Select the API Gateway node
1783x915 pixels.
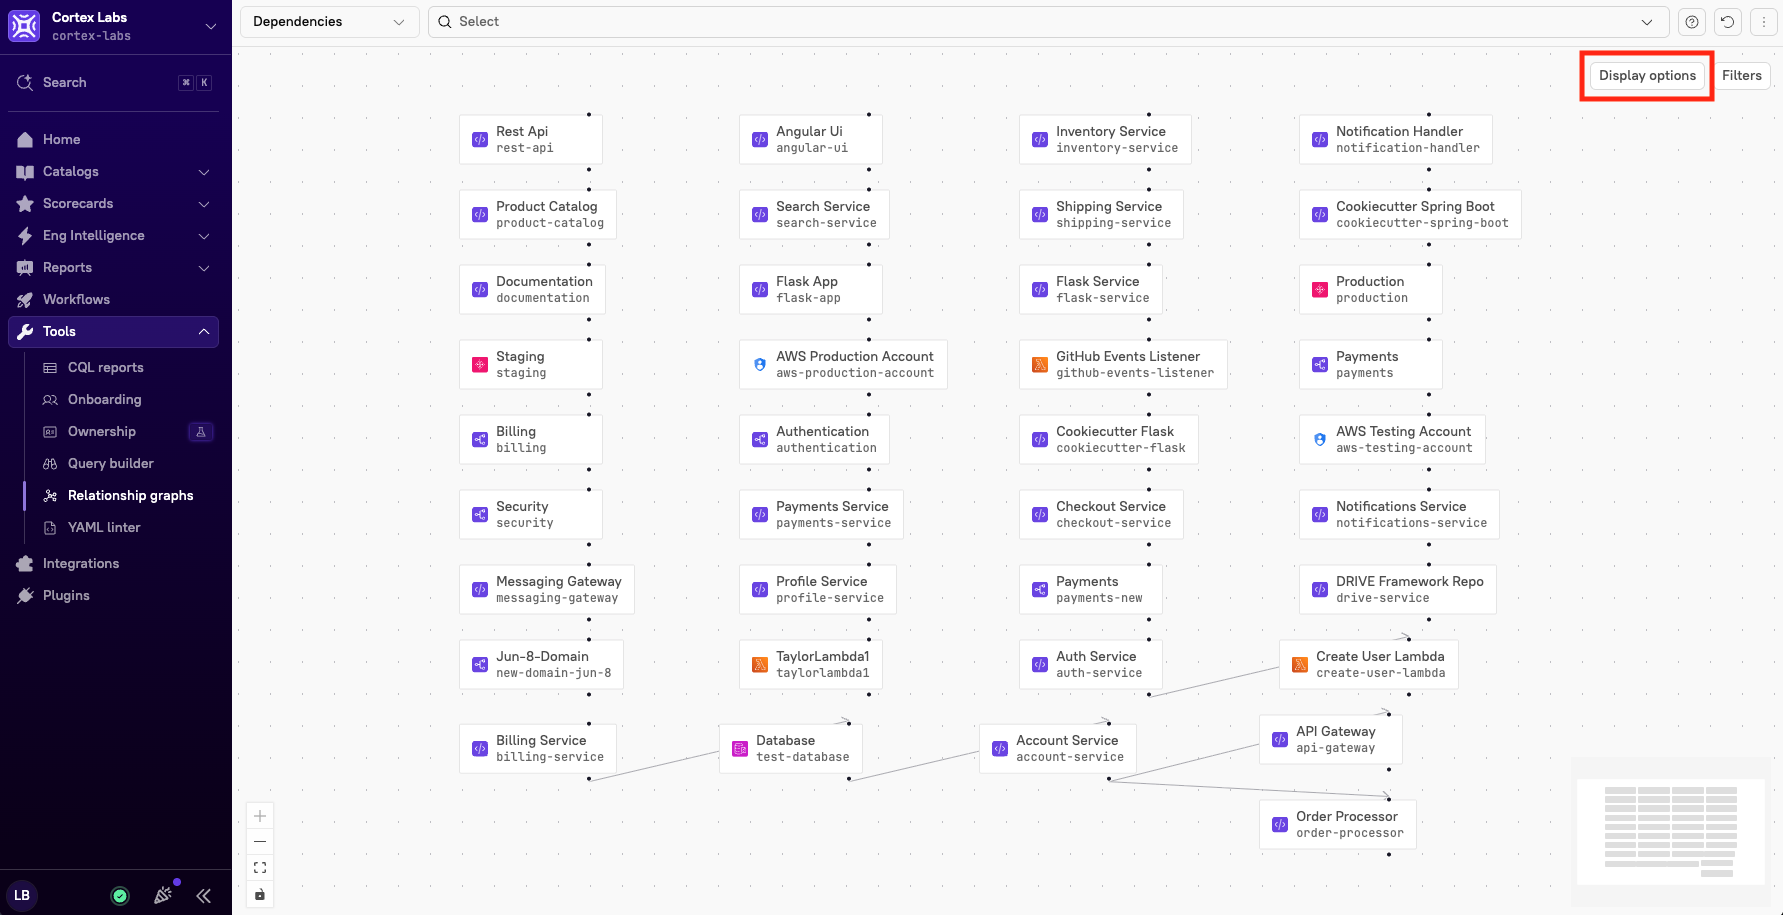1330,739
